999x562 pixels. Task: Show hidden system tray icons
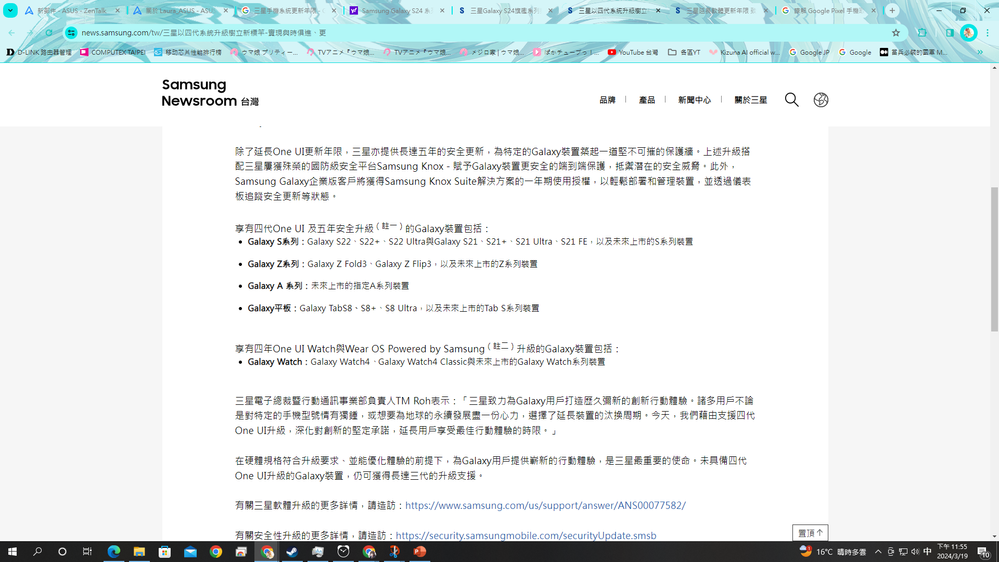(x=878, y=552)
